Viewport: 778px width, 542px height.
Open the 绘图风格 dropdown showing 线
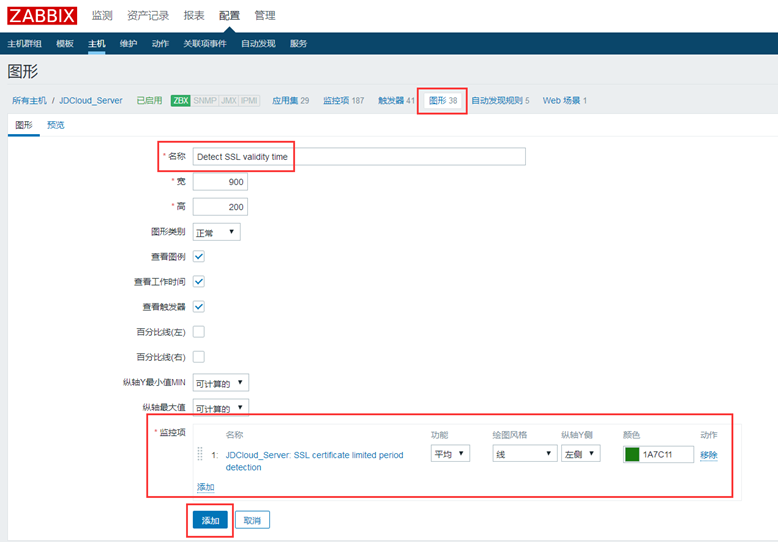click(525, 454)
